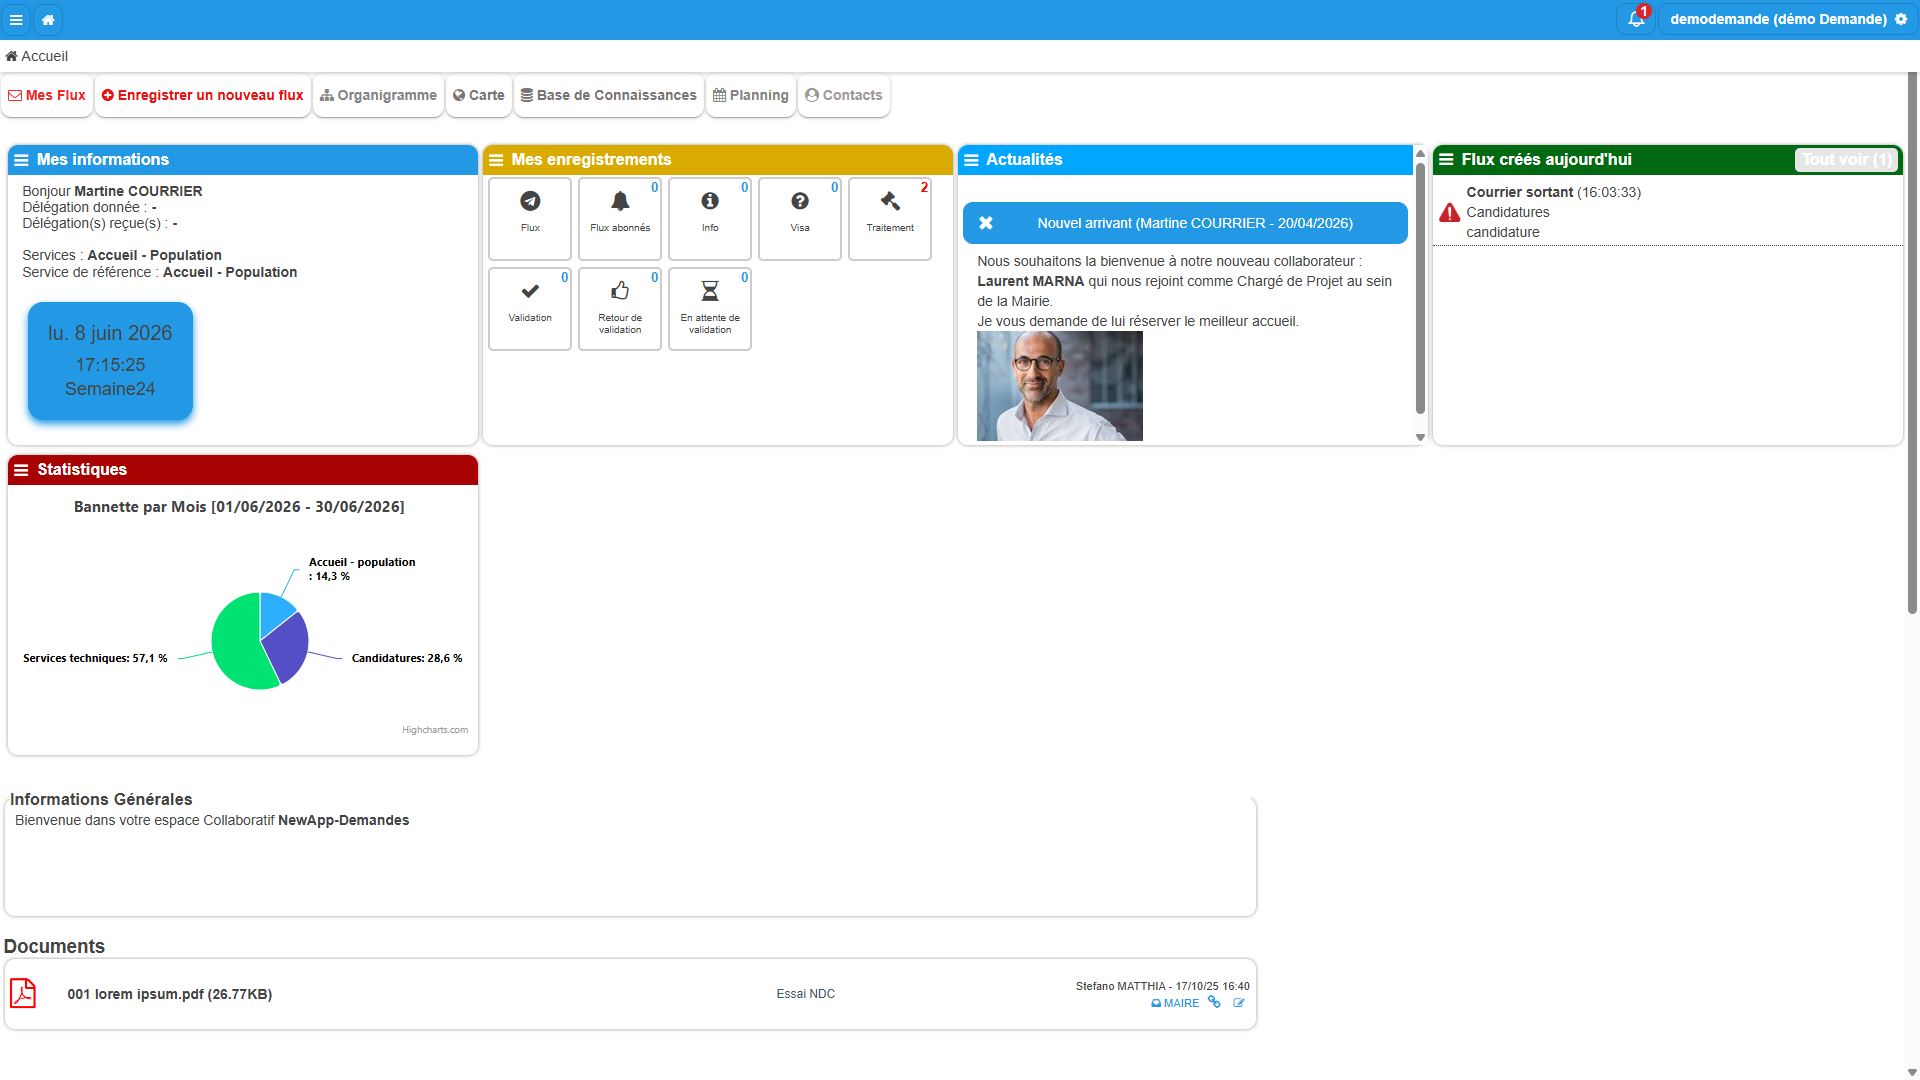Select the Courrier sortant entry
Viewport: 1920px width, 1080px height.
tap(1667, 212)
